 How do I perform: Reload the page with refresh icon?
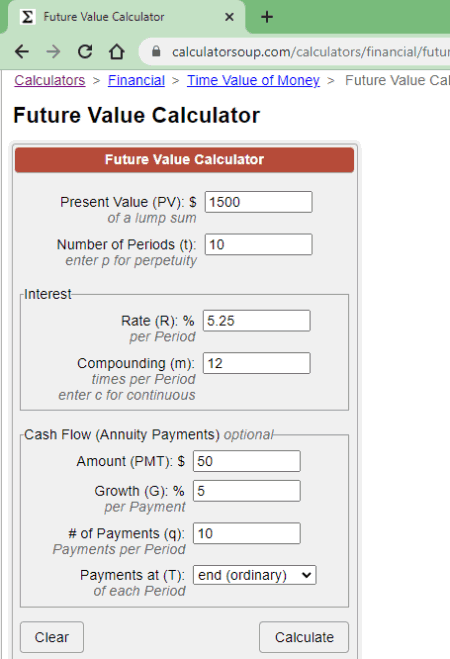tap(85, 52)
